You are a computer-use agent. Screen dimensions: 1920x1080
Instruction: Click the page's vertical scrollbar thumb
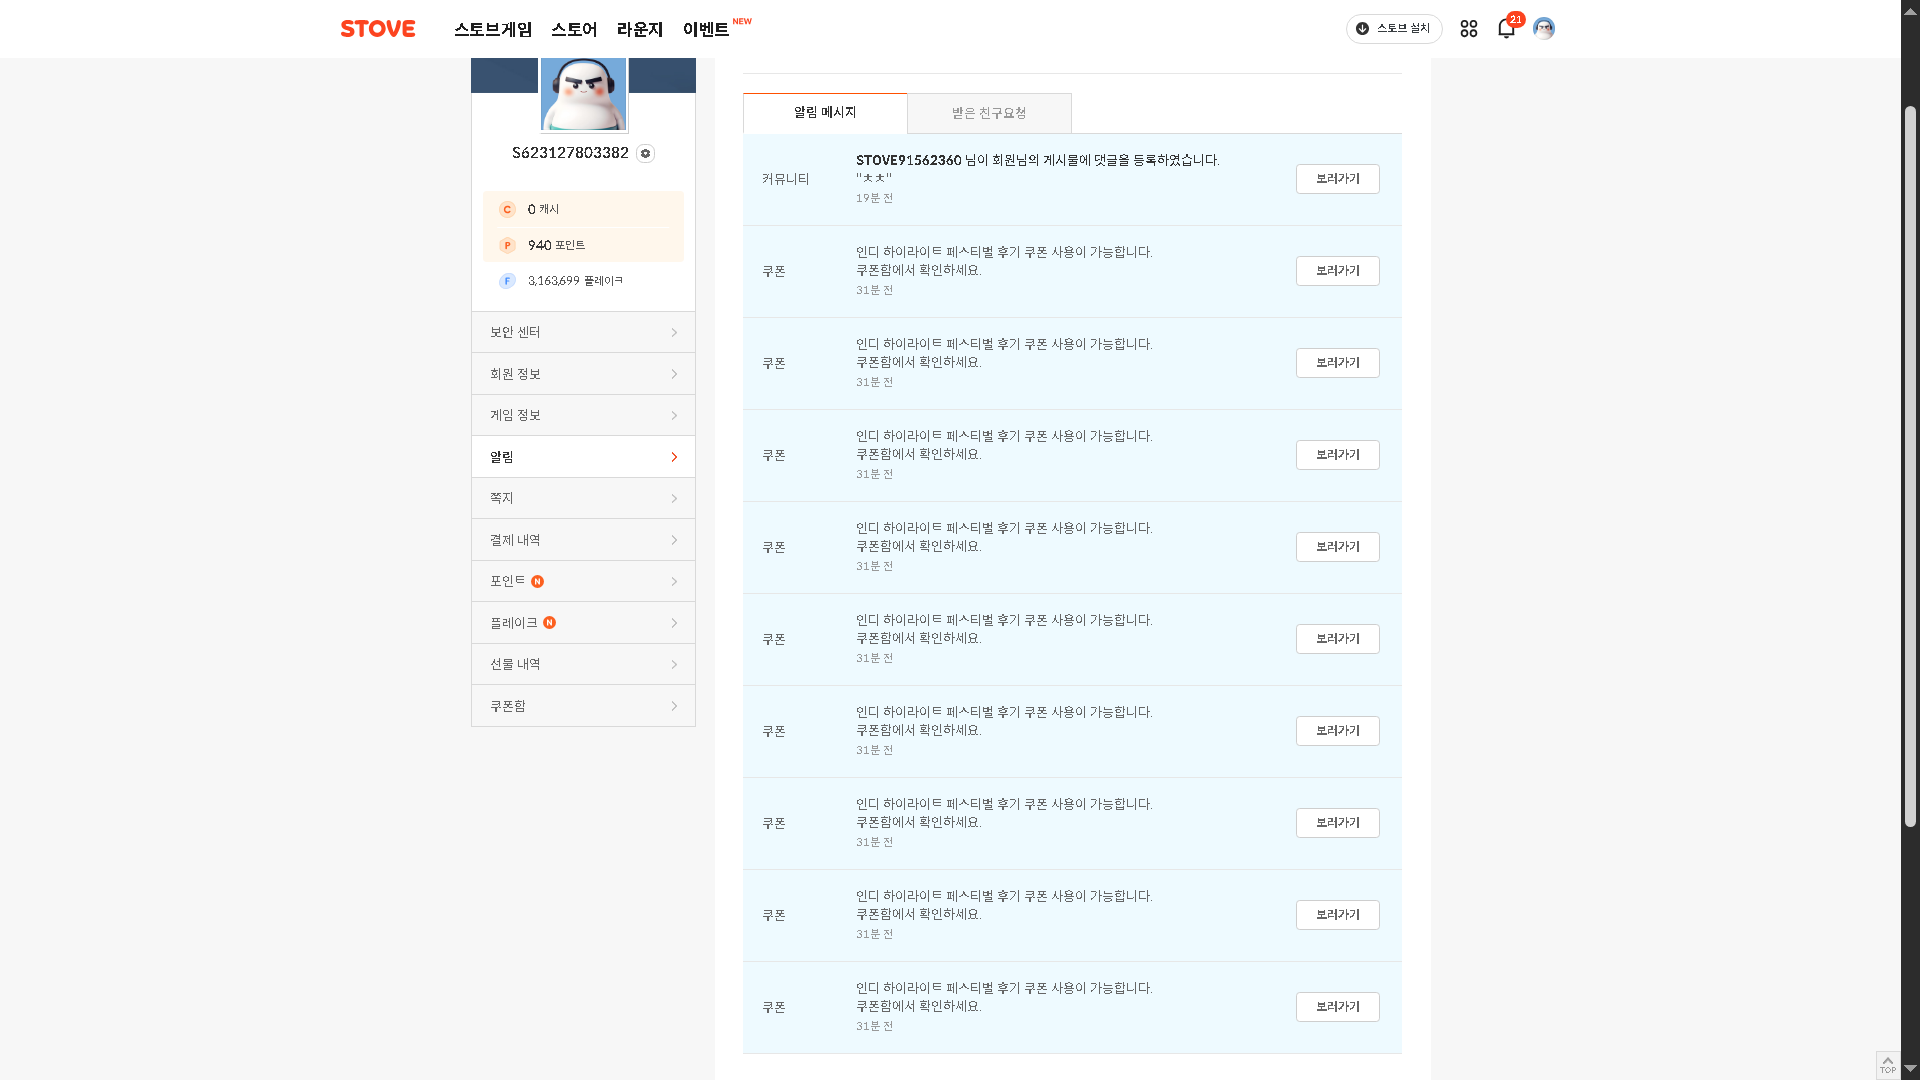click(x=1910, y=465)
